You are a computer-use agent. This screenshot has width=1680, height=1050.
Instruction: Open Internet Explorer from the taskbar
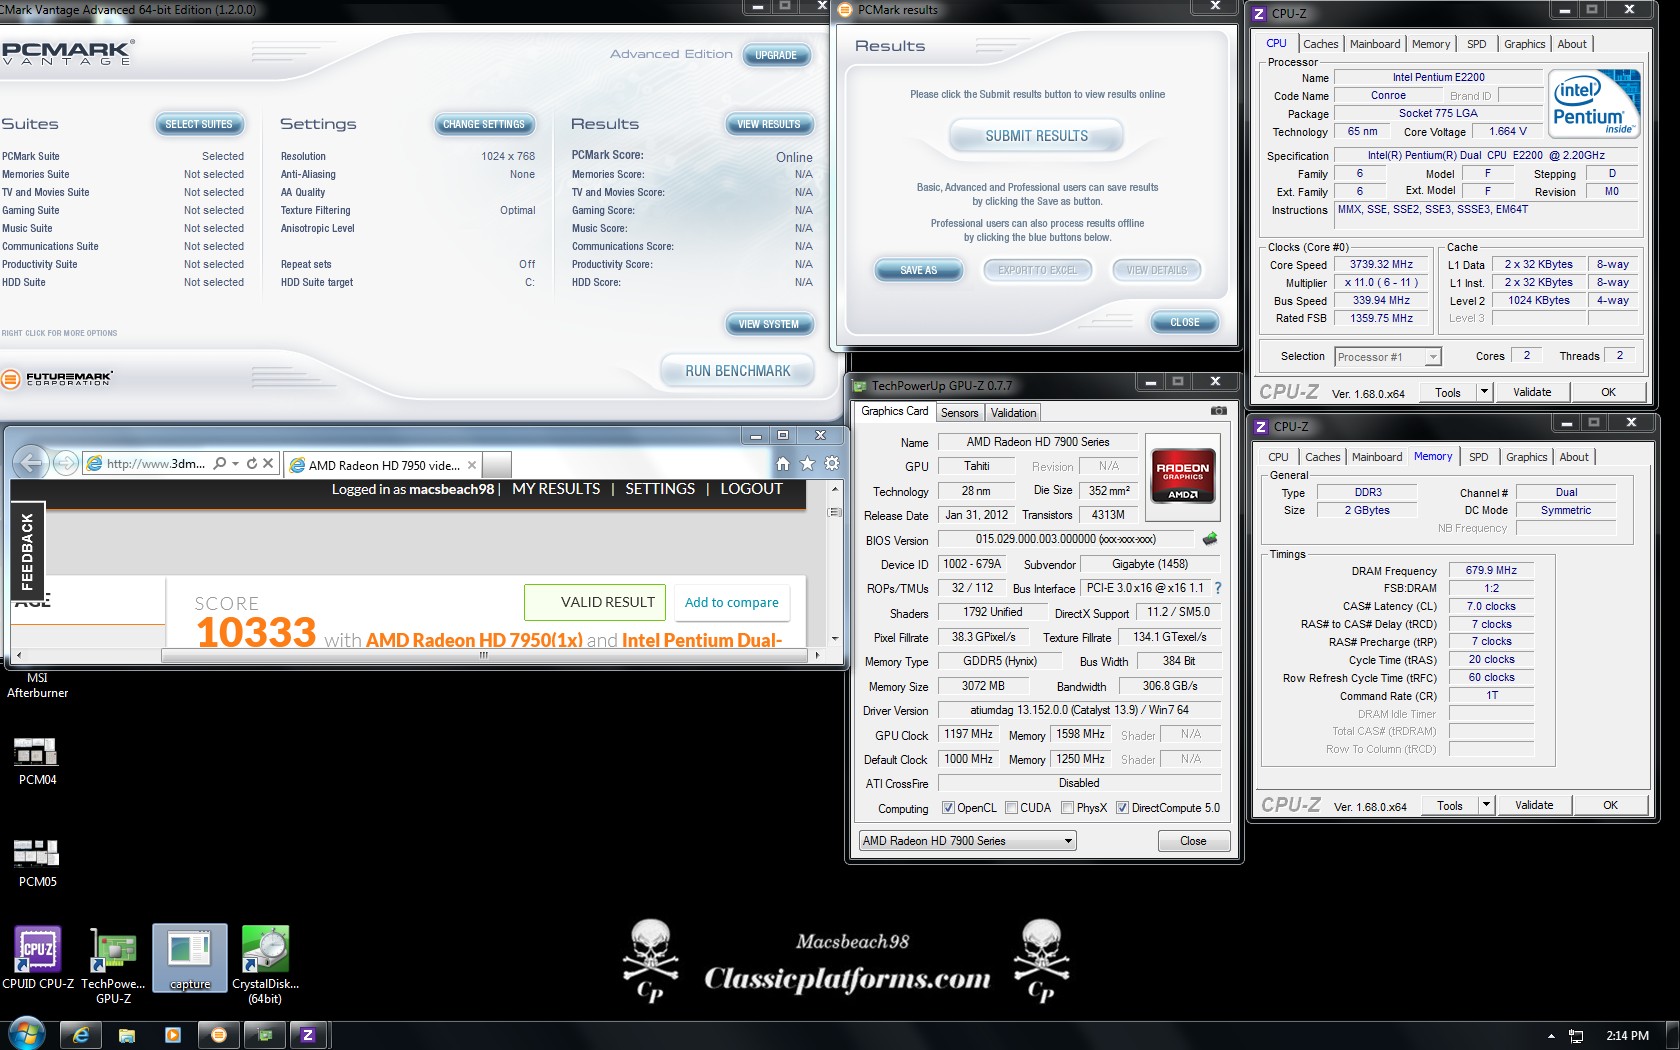81,1036
